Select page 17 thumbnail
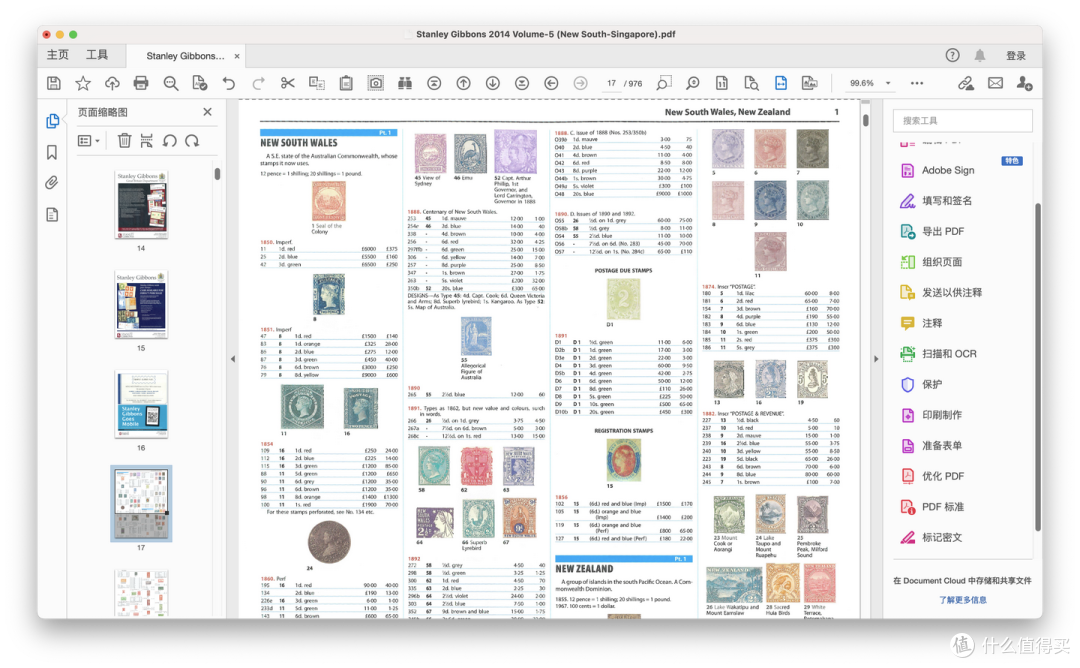Image resolution: width=1080 pixels, height=668 pixels. tap(141, 503)
